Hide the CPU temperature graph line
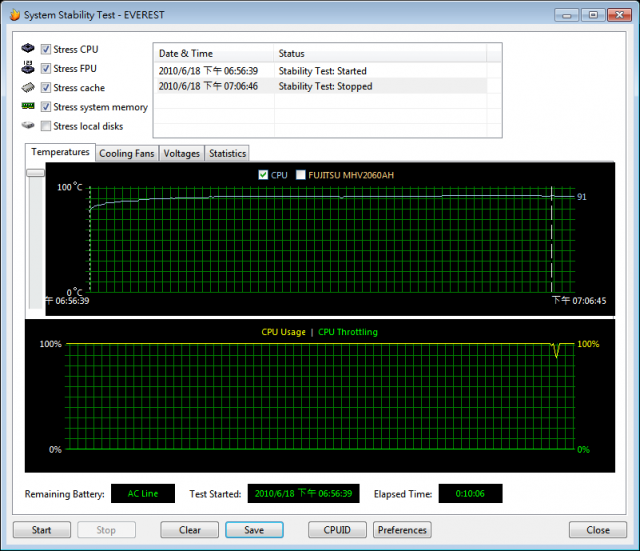Image resolution: width=640 pixels, height=551 pixels. [263, 175]
